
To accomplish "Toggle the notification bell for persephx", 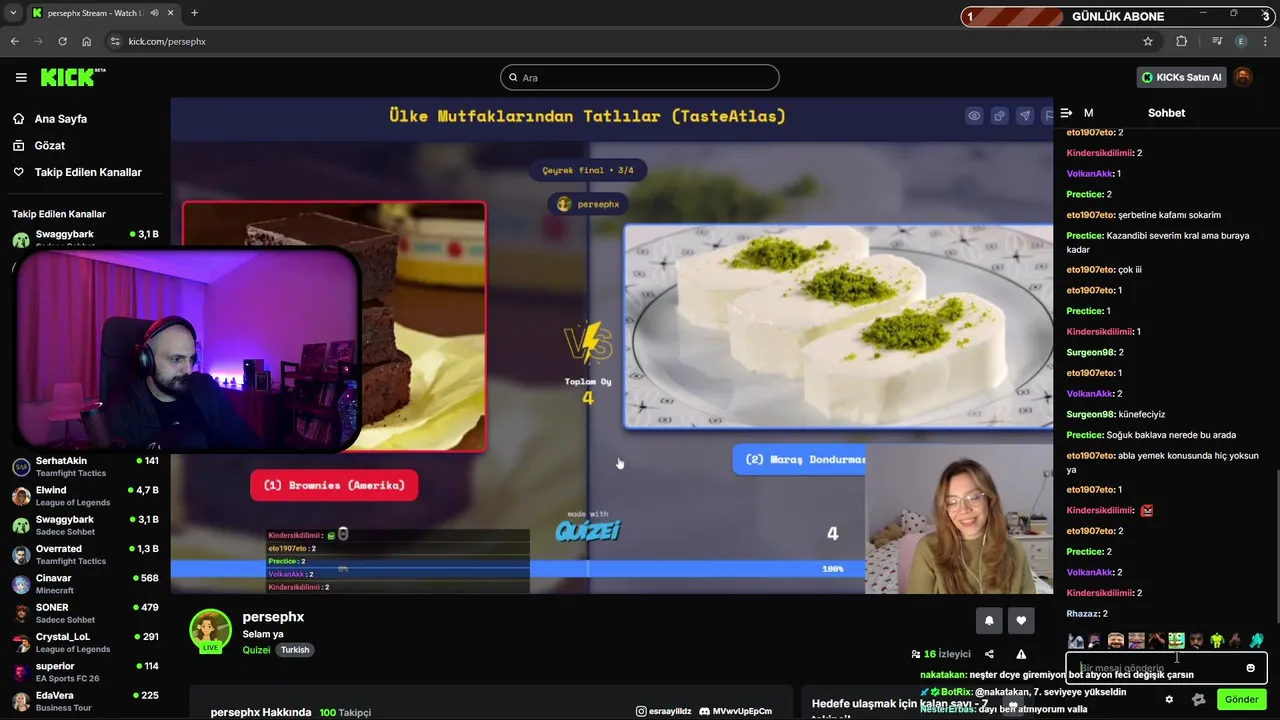I will point(989,621).
